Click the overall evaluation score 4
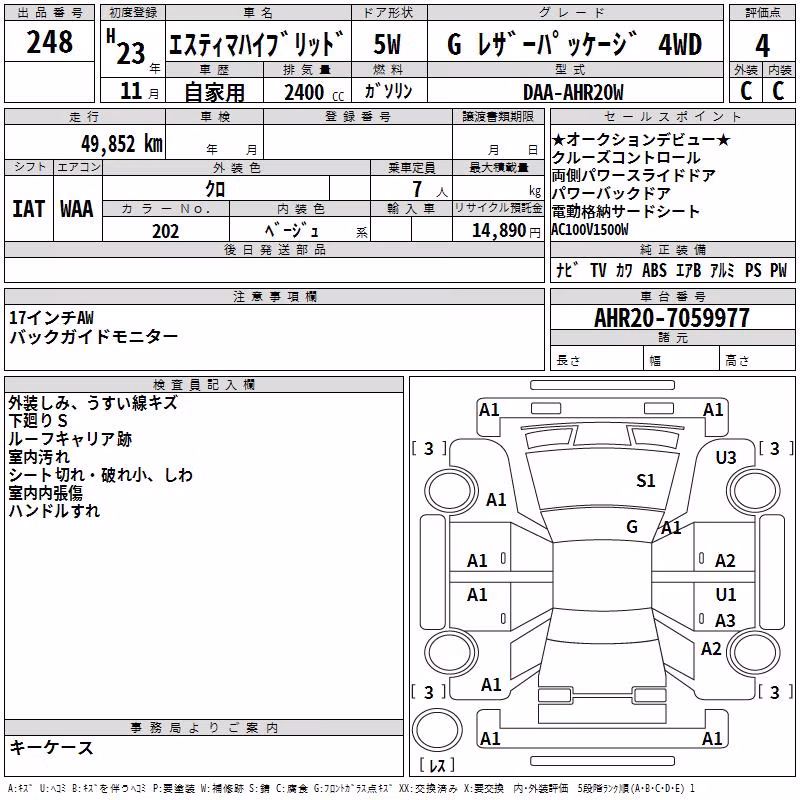This screenshot has width=800, height=800. [x=762, y=46]
